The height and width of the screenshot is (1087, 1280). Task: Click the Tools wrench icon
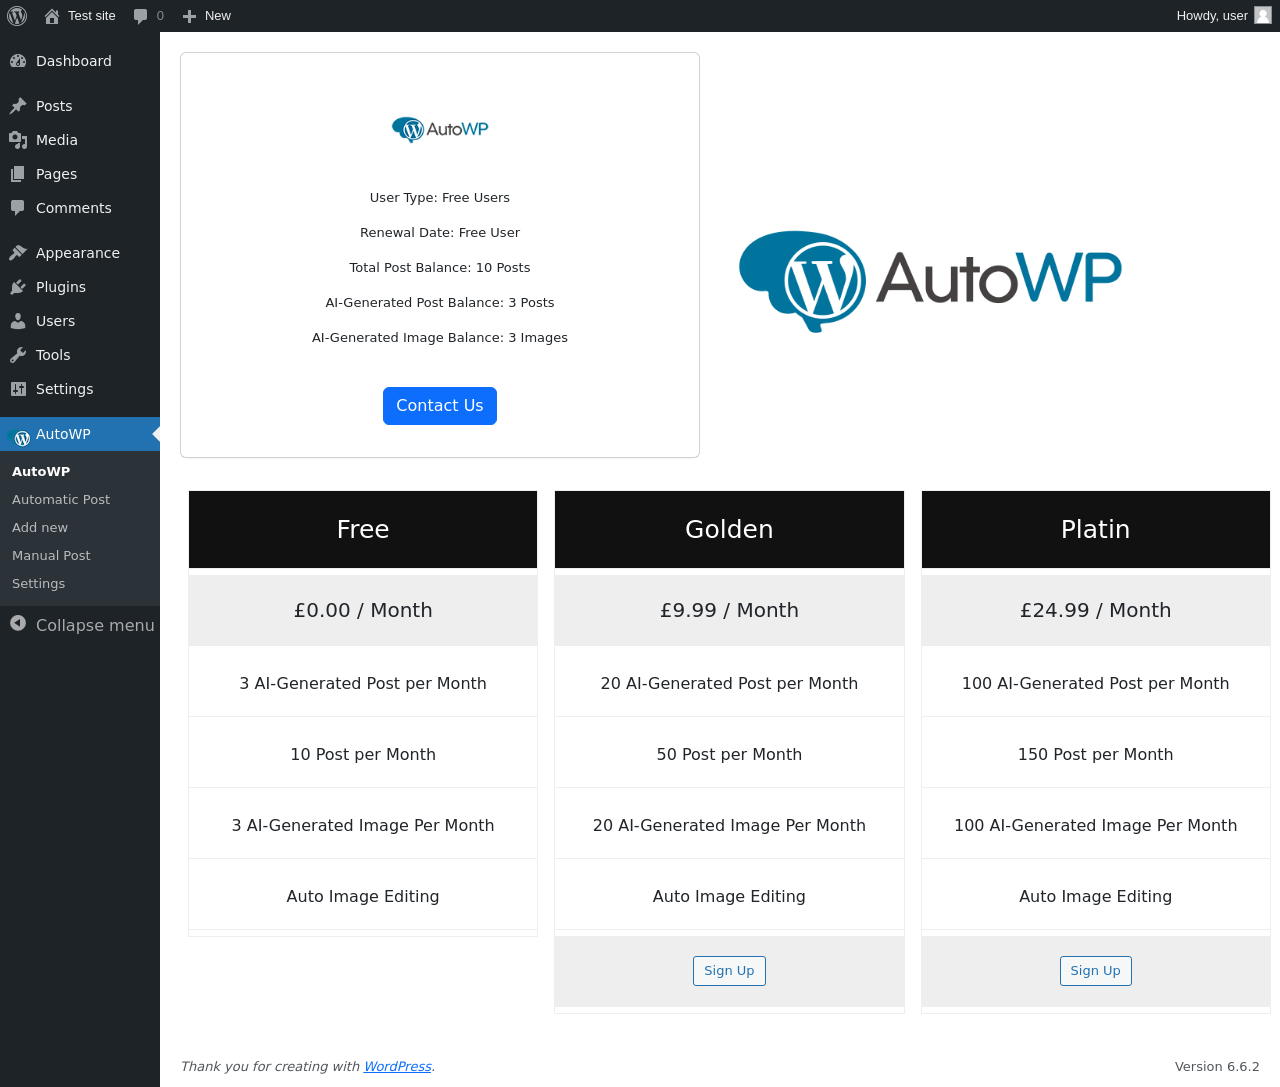(18, 355)
